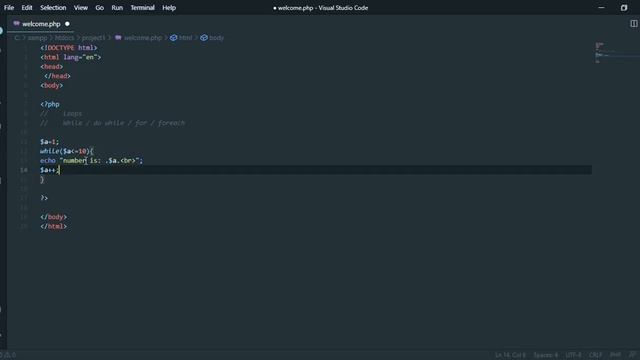Click the '$a=1;' code line
640x360 pixels.
click(49, 142)
